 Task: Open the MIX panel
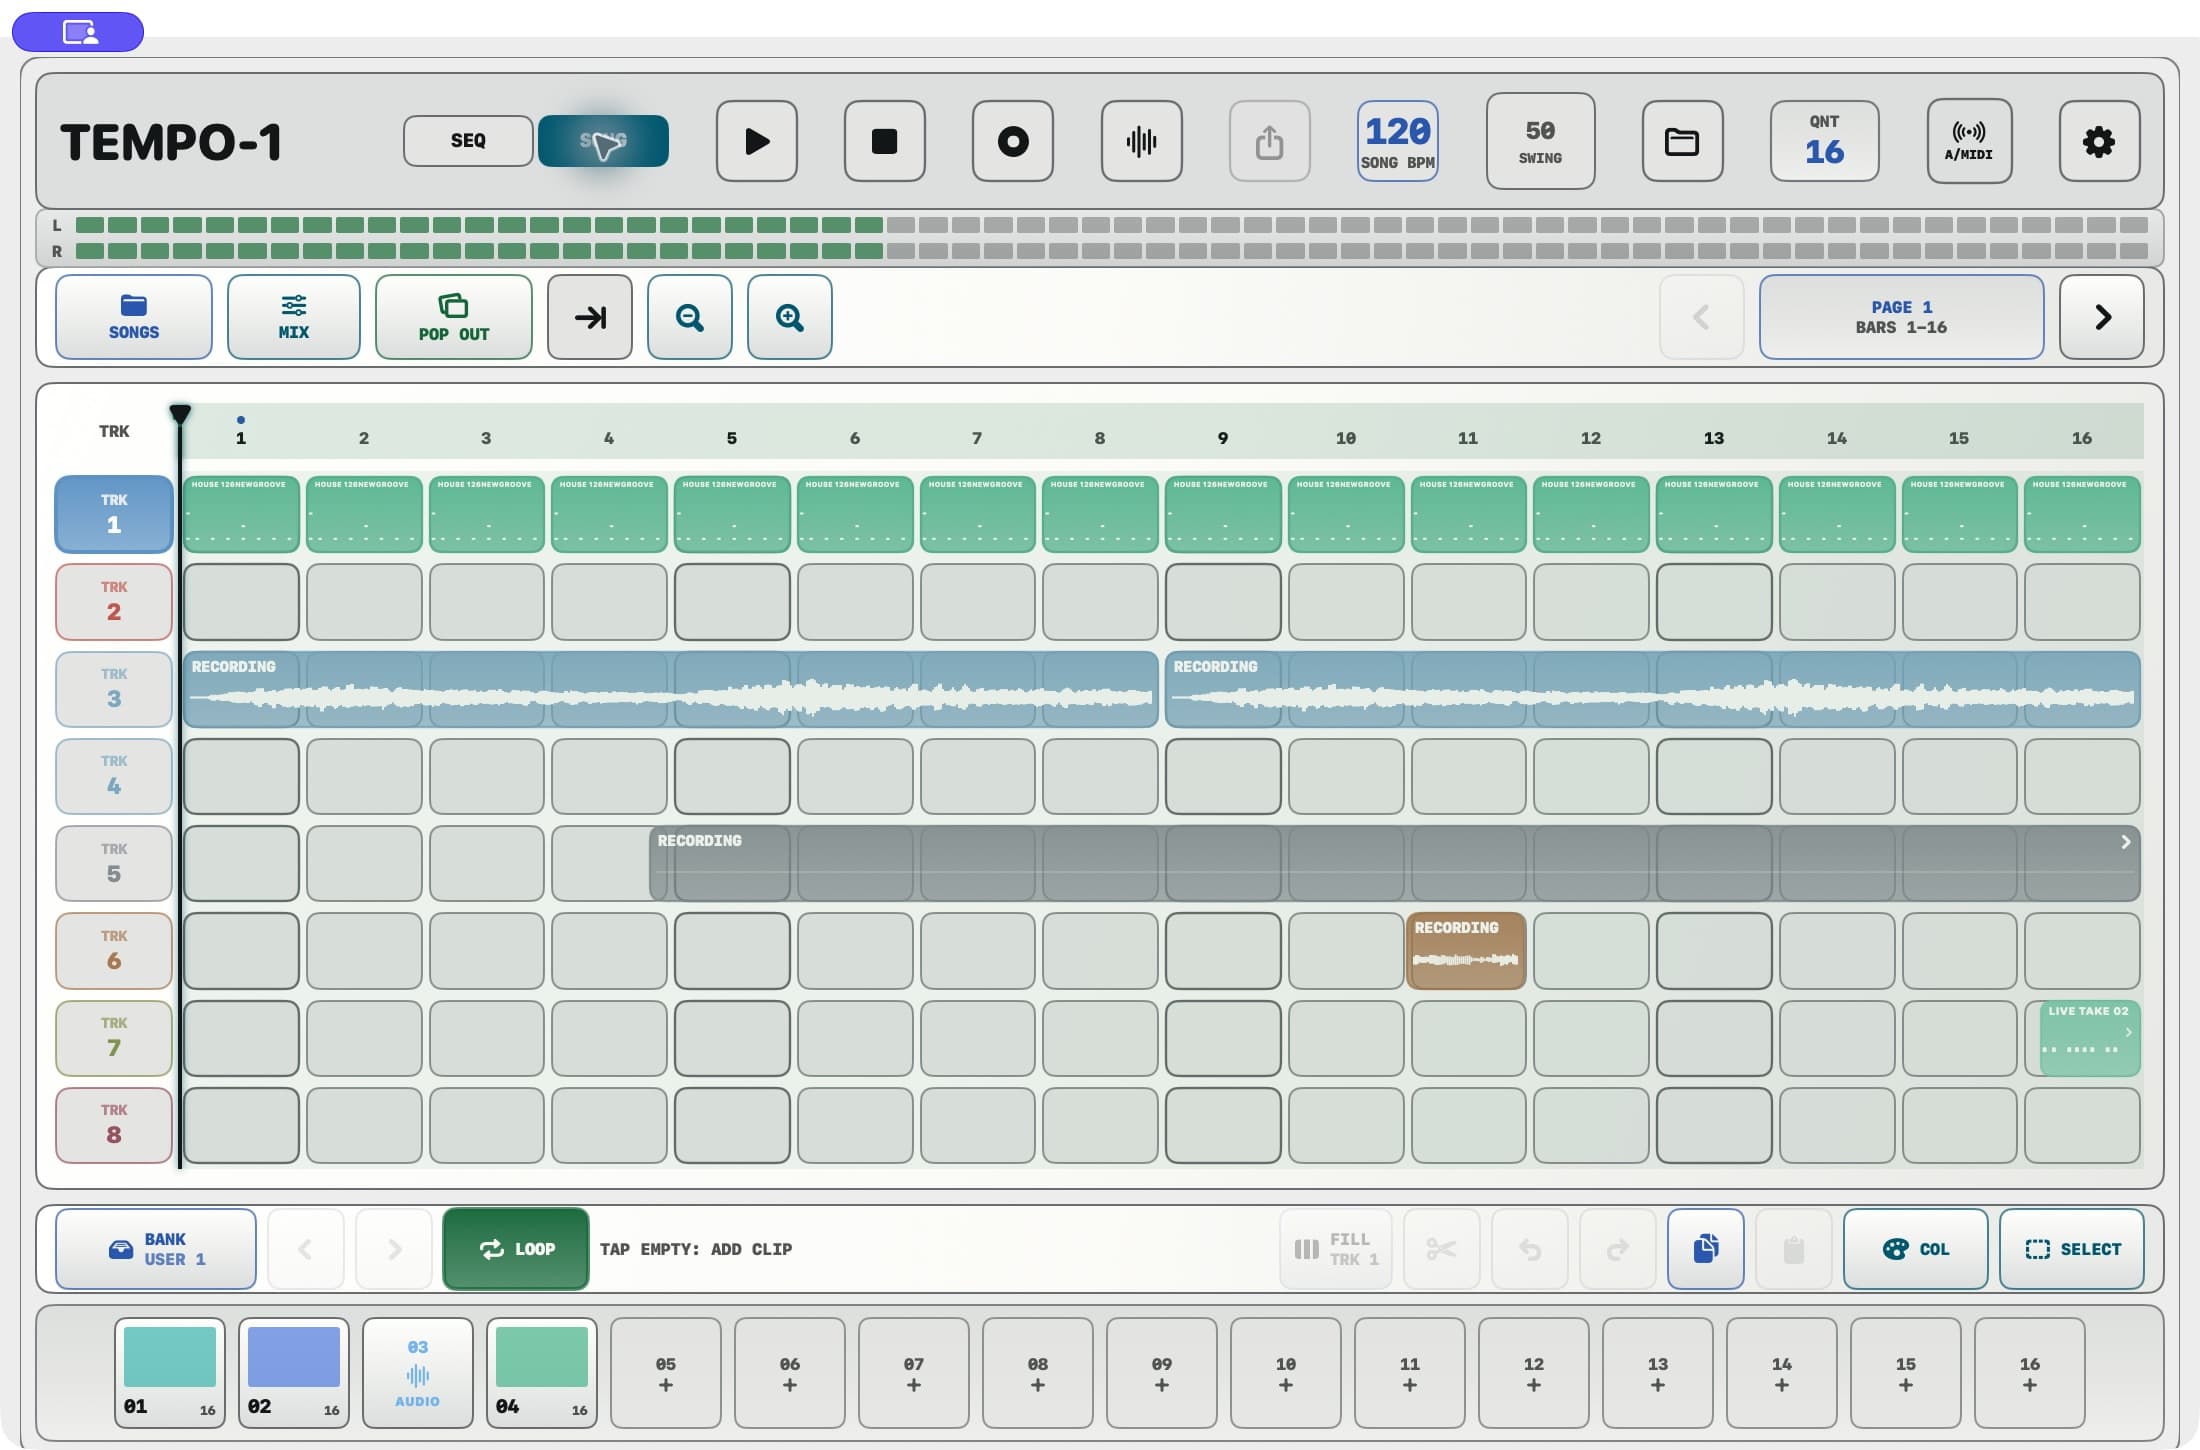coord(294,317)
